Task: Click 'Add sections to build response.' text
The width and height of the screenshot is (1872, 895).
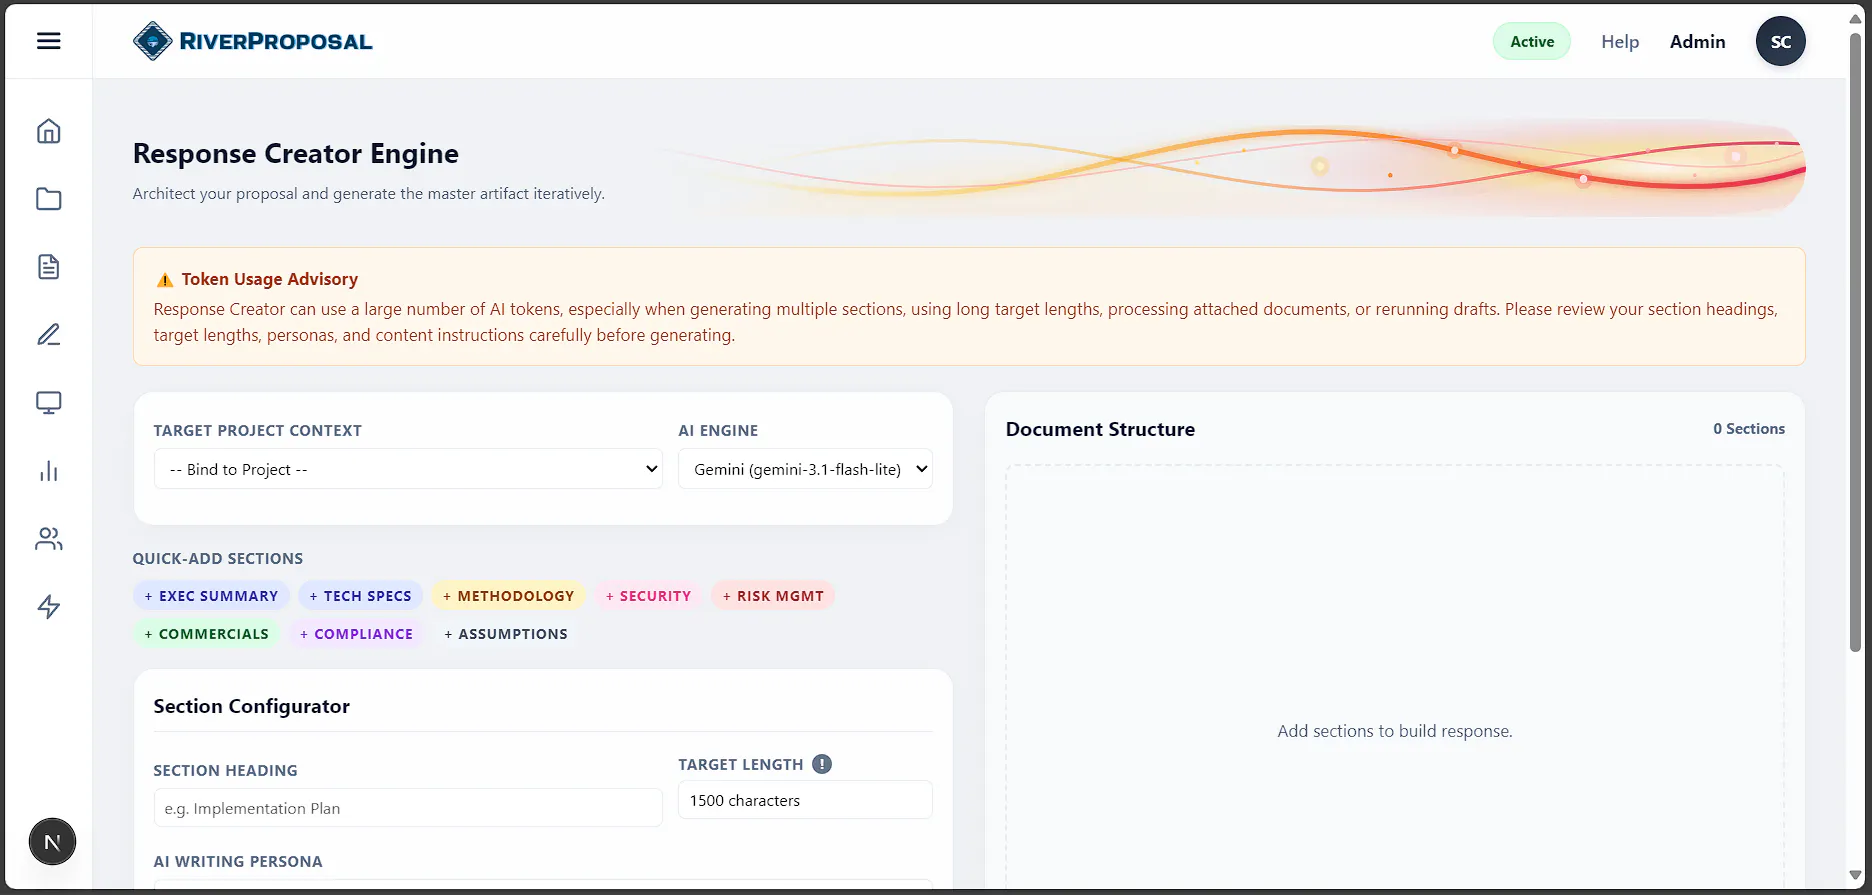Action: [x=1395, y=731]
